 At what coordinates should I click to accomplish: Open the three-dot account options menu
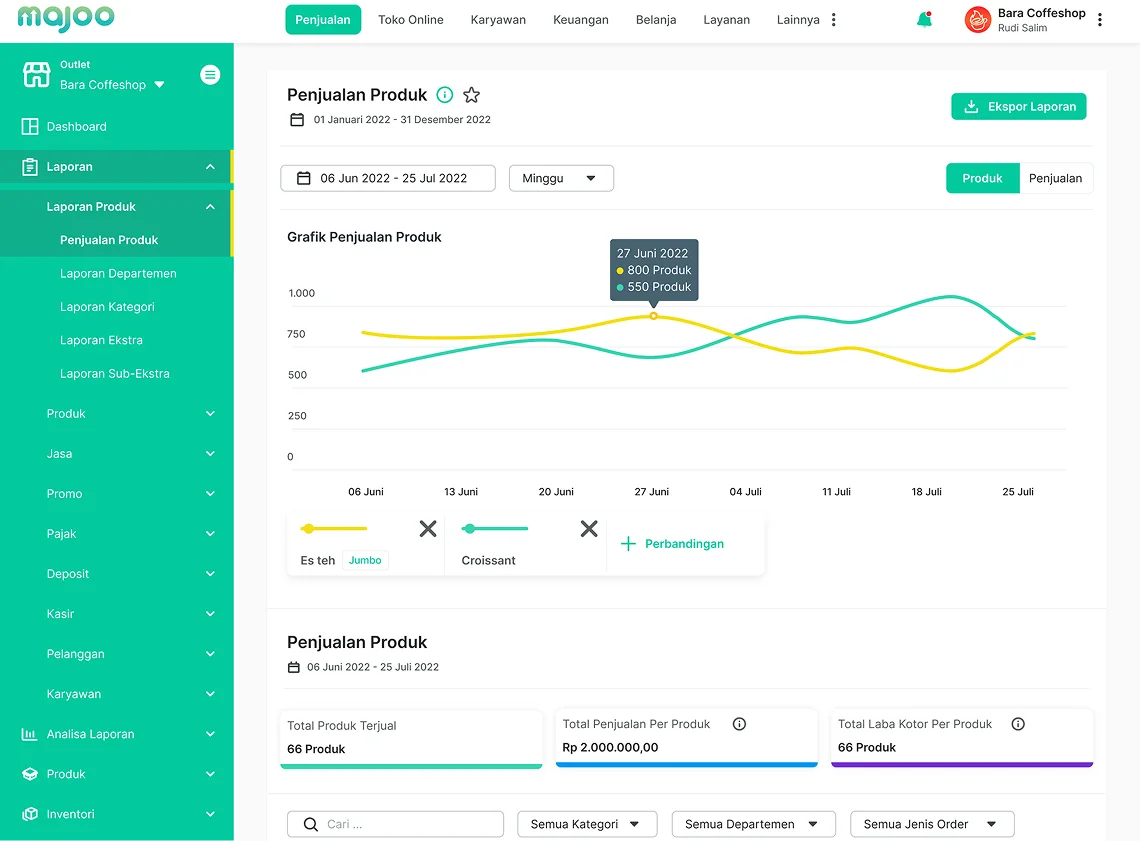coord(1100,20)
